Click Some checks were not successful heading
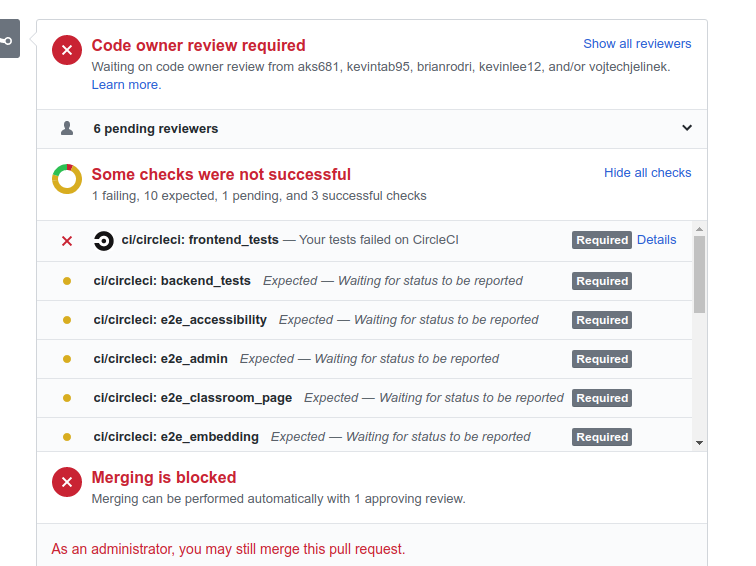The image size is (756, 566). (x=221, y=175)
